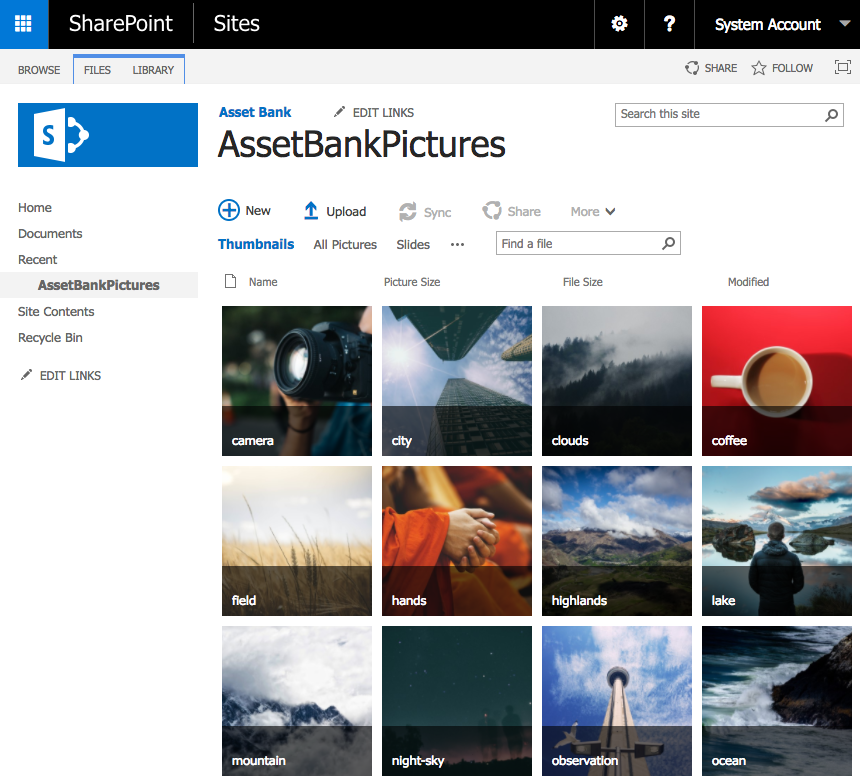Open the More actions dropdown
The height and width of the screenshot is (782, 860).
[592, 211]
